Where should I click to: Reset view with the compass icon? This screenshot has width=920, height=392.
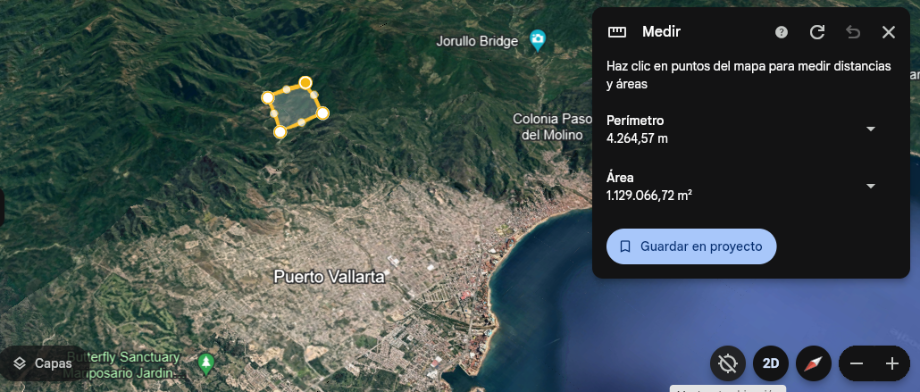tap(813, 364)
